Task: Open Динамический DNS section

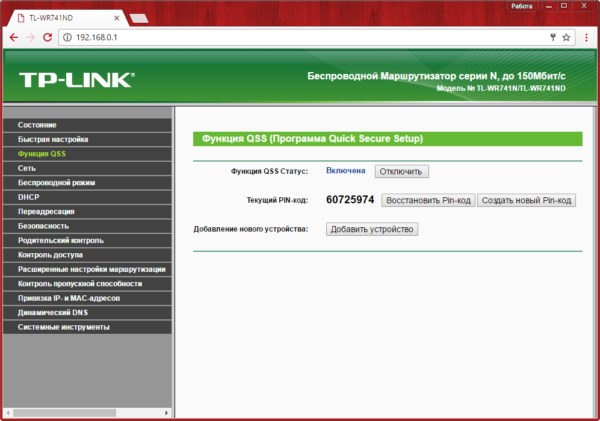Action: tap(87, 313)
